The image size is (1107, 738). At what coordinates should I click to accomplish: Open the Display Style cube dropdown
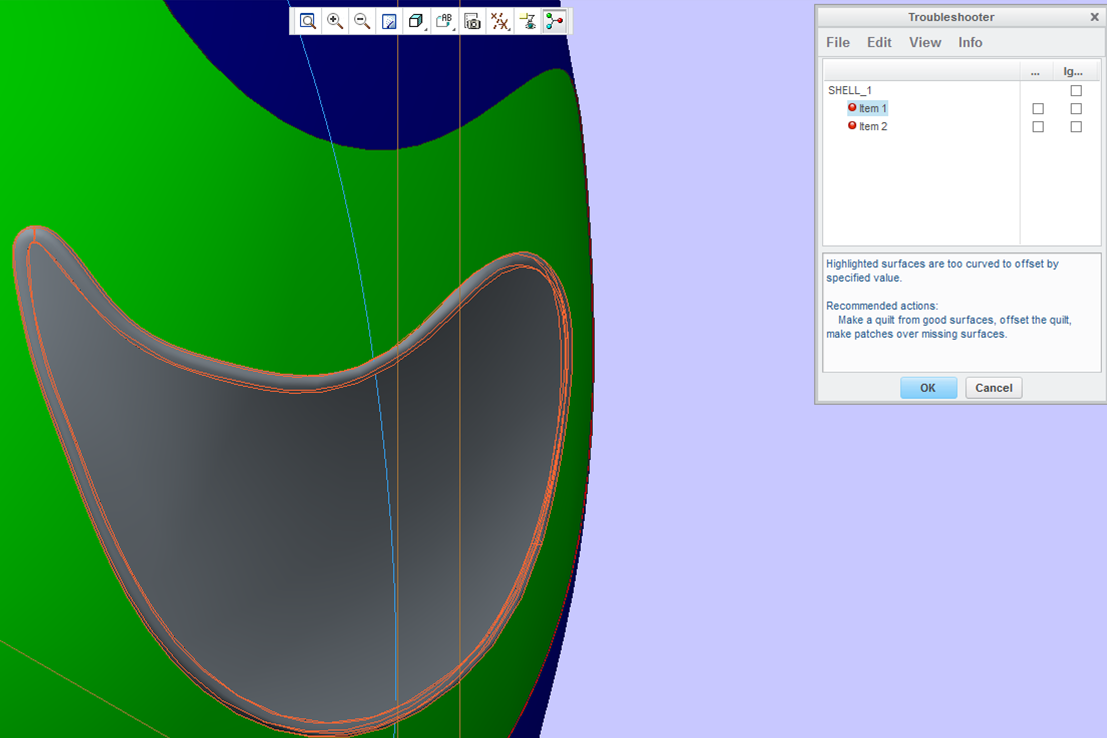pyautogui.click(x=417, y=21)
